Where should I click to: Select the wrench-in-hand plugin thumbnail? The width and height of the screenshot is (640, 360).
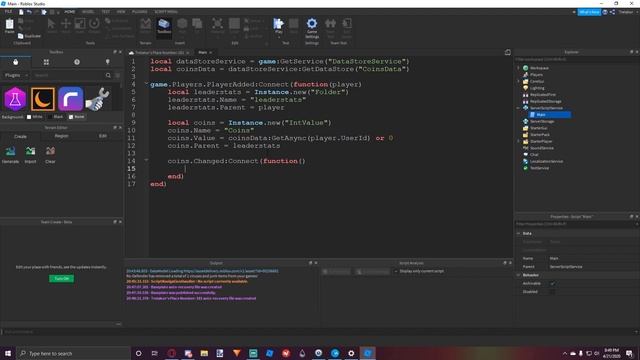coord(98,99)
